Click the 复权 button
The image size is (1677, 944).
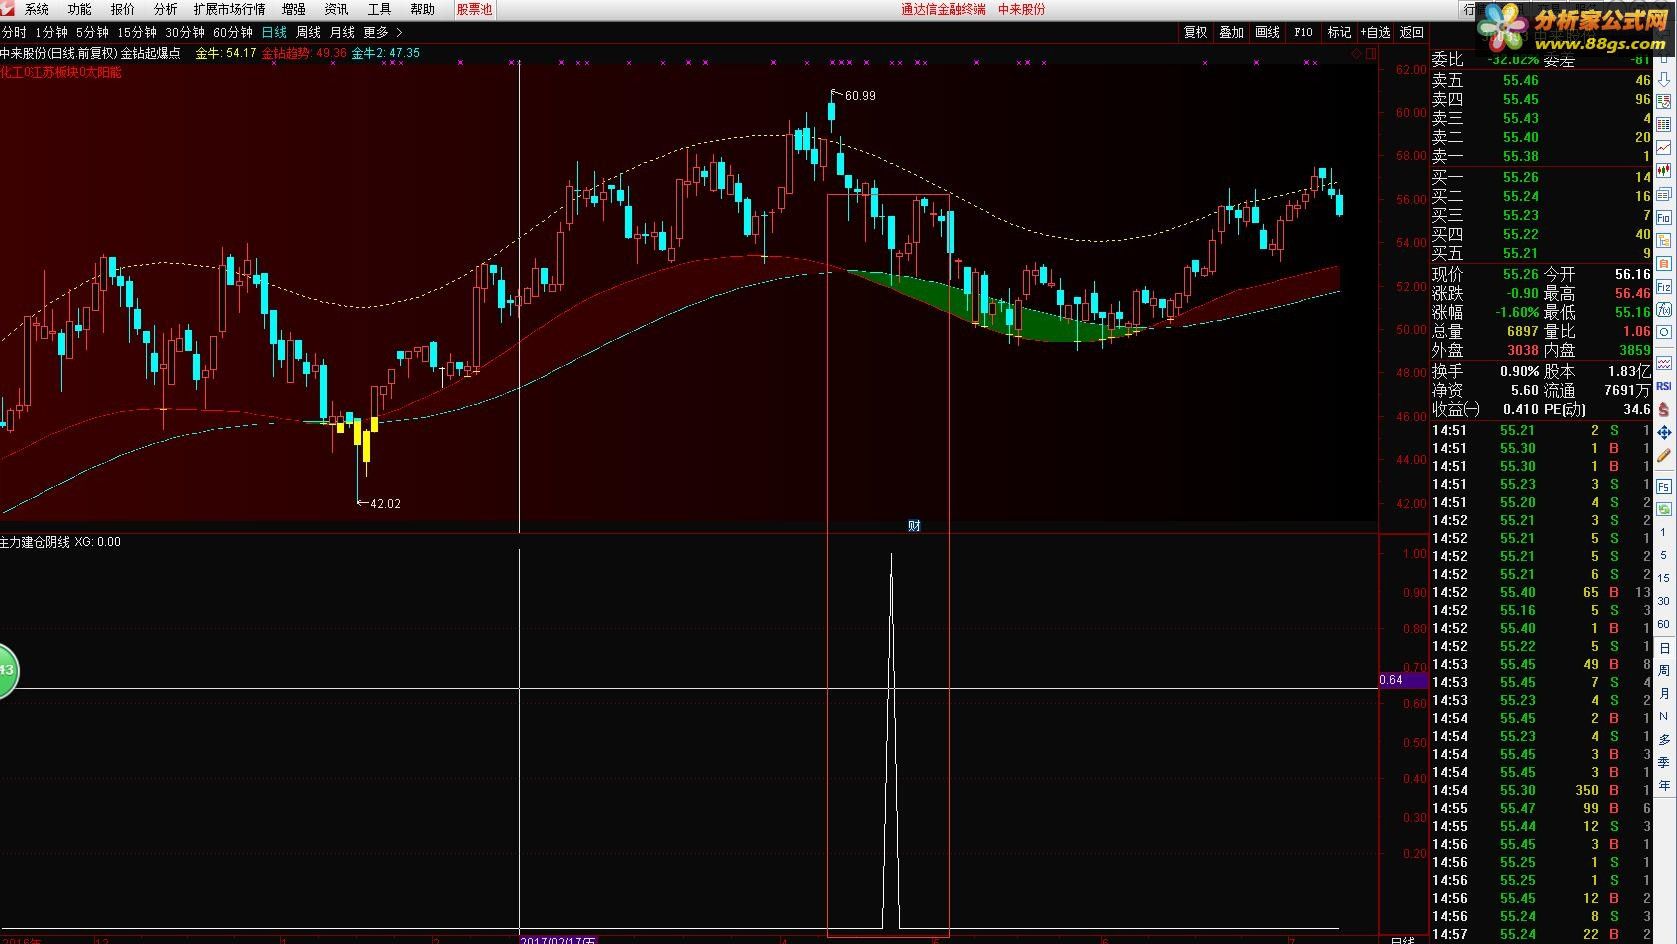pos(1195,32)
